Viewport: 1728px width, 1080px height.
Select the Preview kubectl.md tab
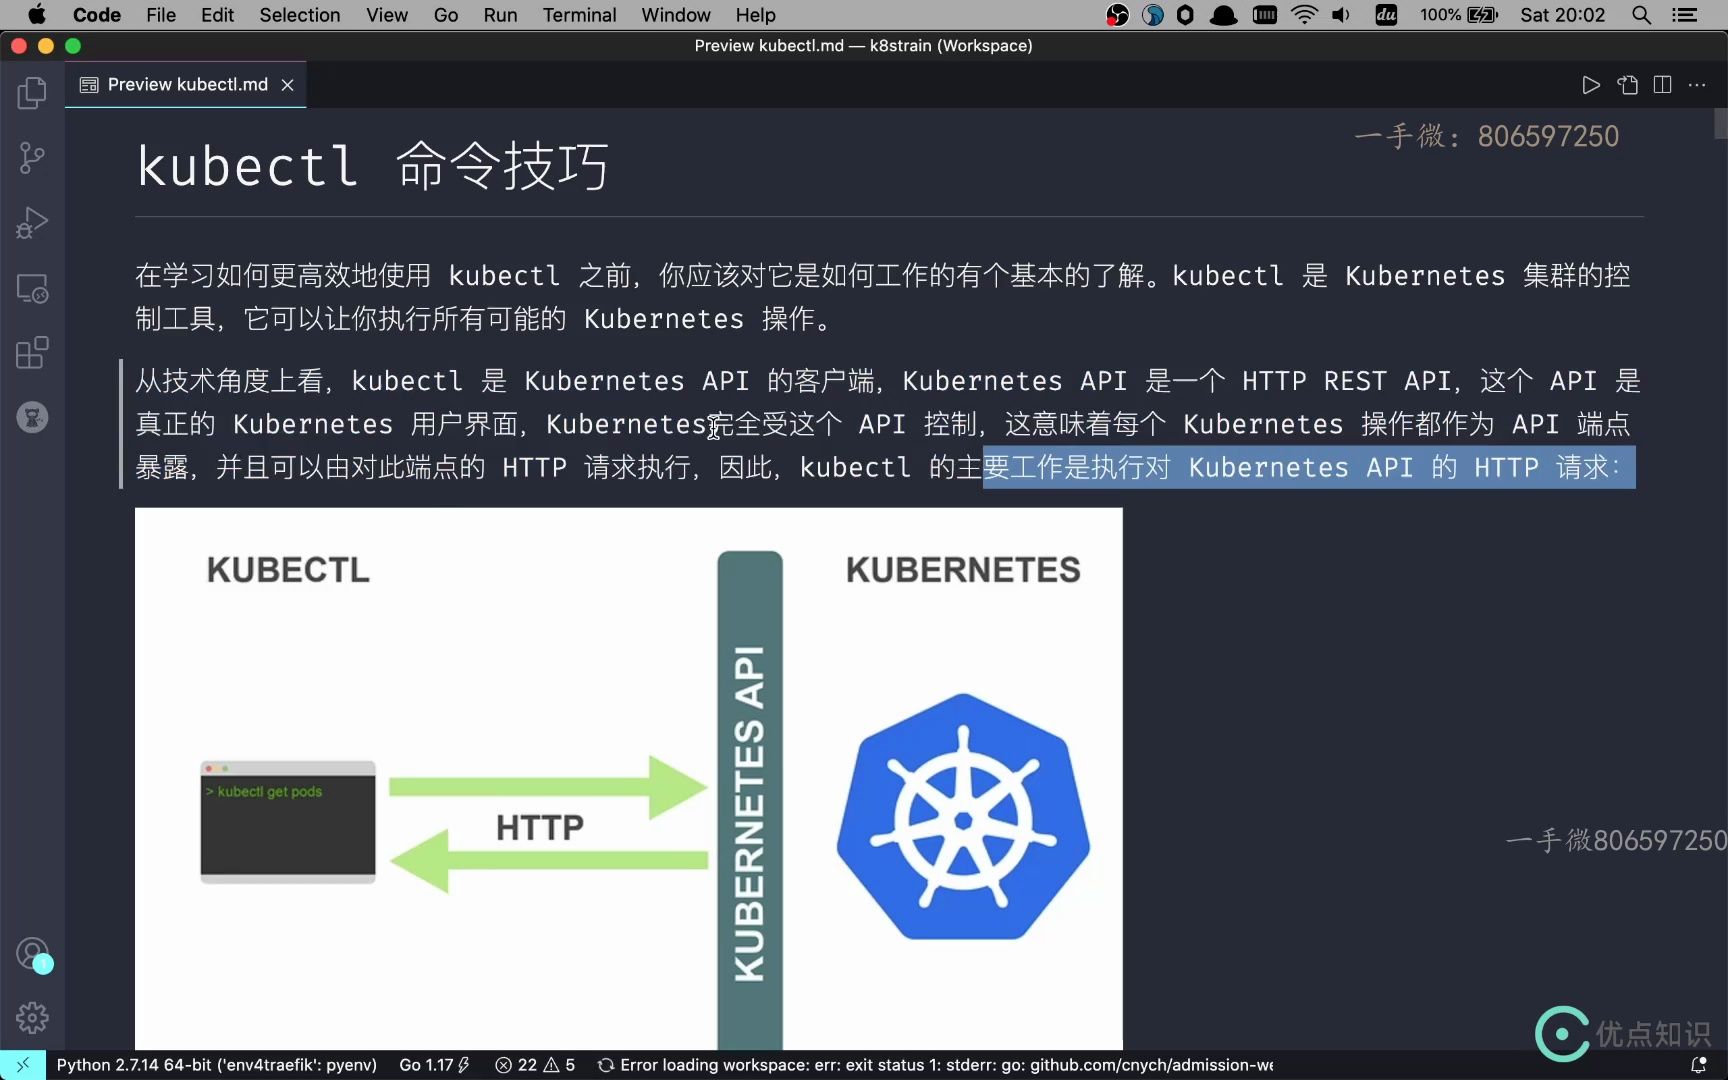[x=186, y=85]
